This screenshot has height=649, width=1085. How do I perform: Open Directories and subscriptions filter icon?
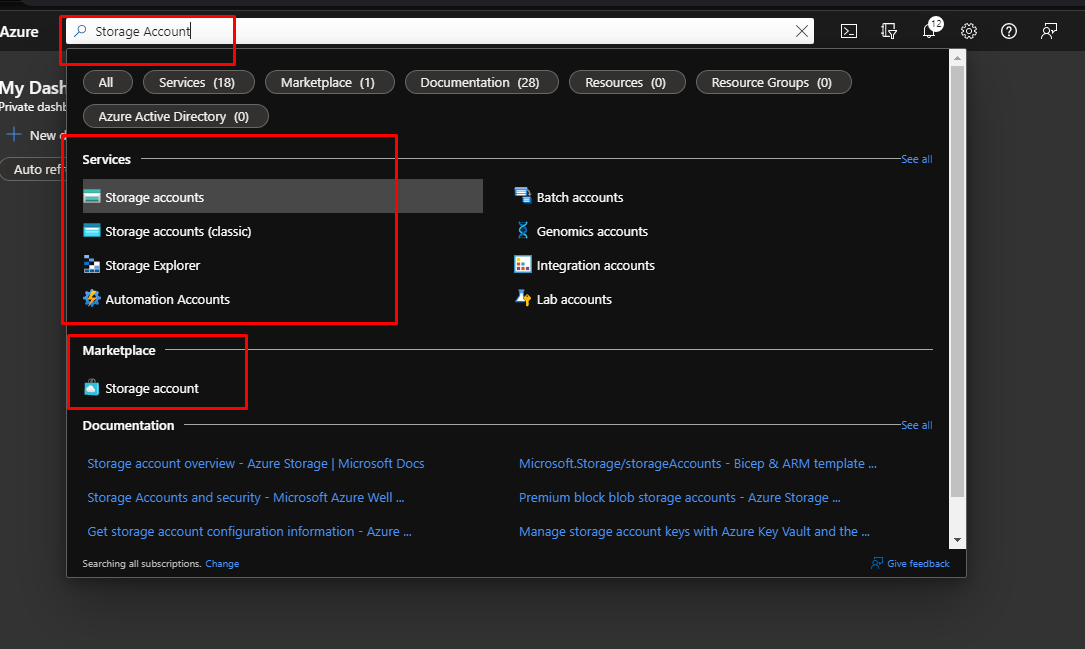(888, 31)
